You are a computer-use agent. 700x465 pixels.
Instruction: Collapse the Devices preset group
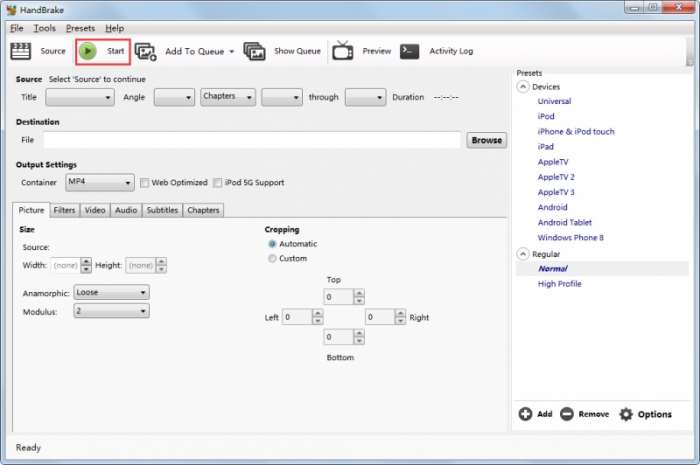click(x=522, y=87)
